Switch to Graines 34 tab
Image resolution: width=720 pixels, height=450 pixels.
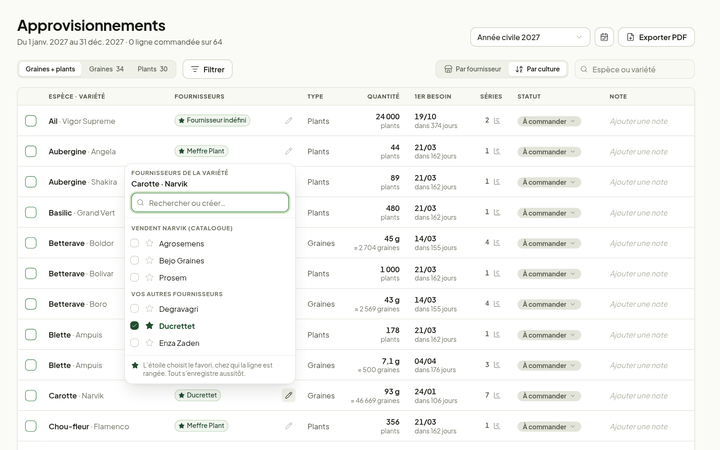[x=106, y=69]
